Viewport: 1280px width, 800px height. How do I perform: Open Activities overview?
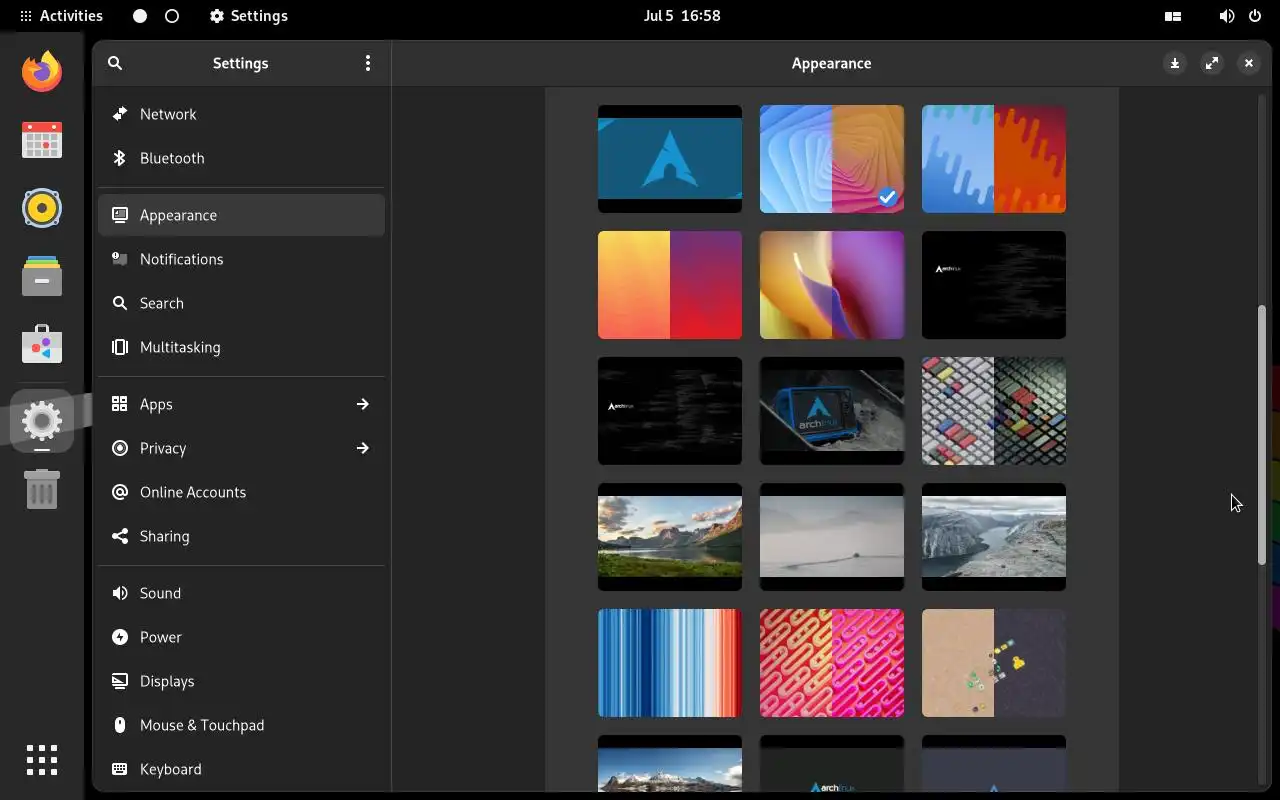pyautogui.click(x=61, y=16)
